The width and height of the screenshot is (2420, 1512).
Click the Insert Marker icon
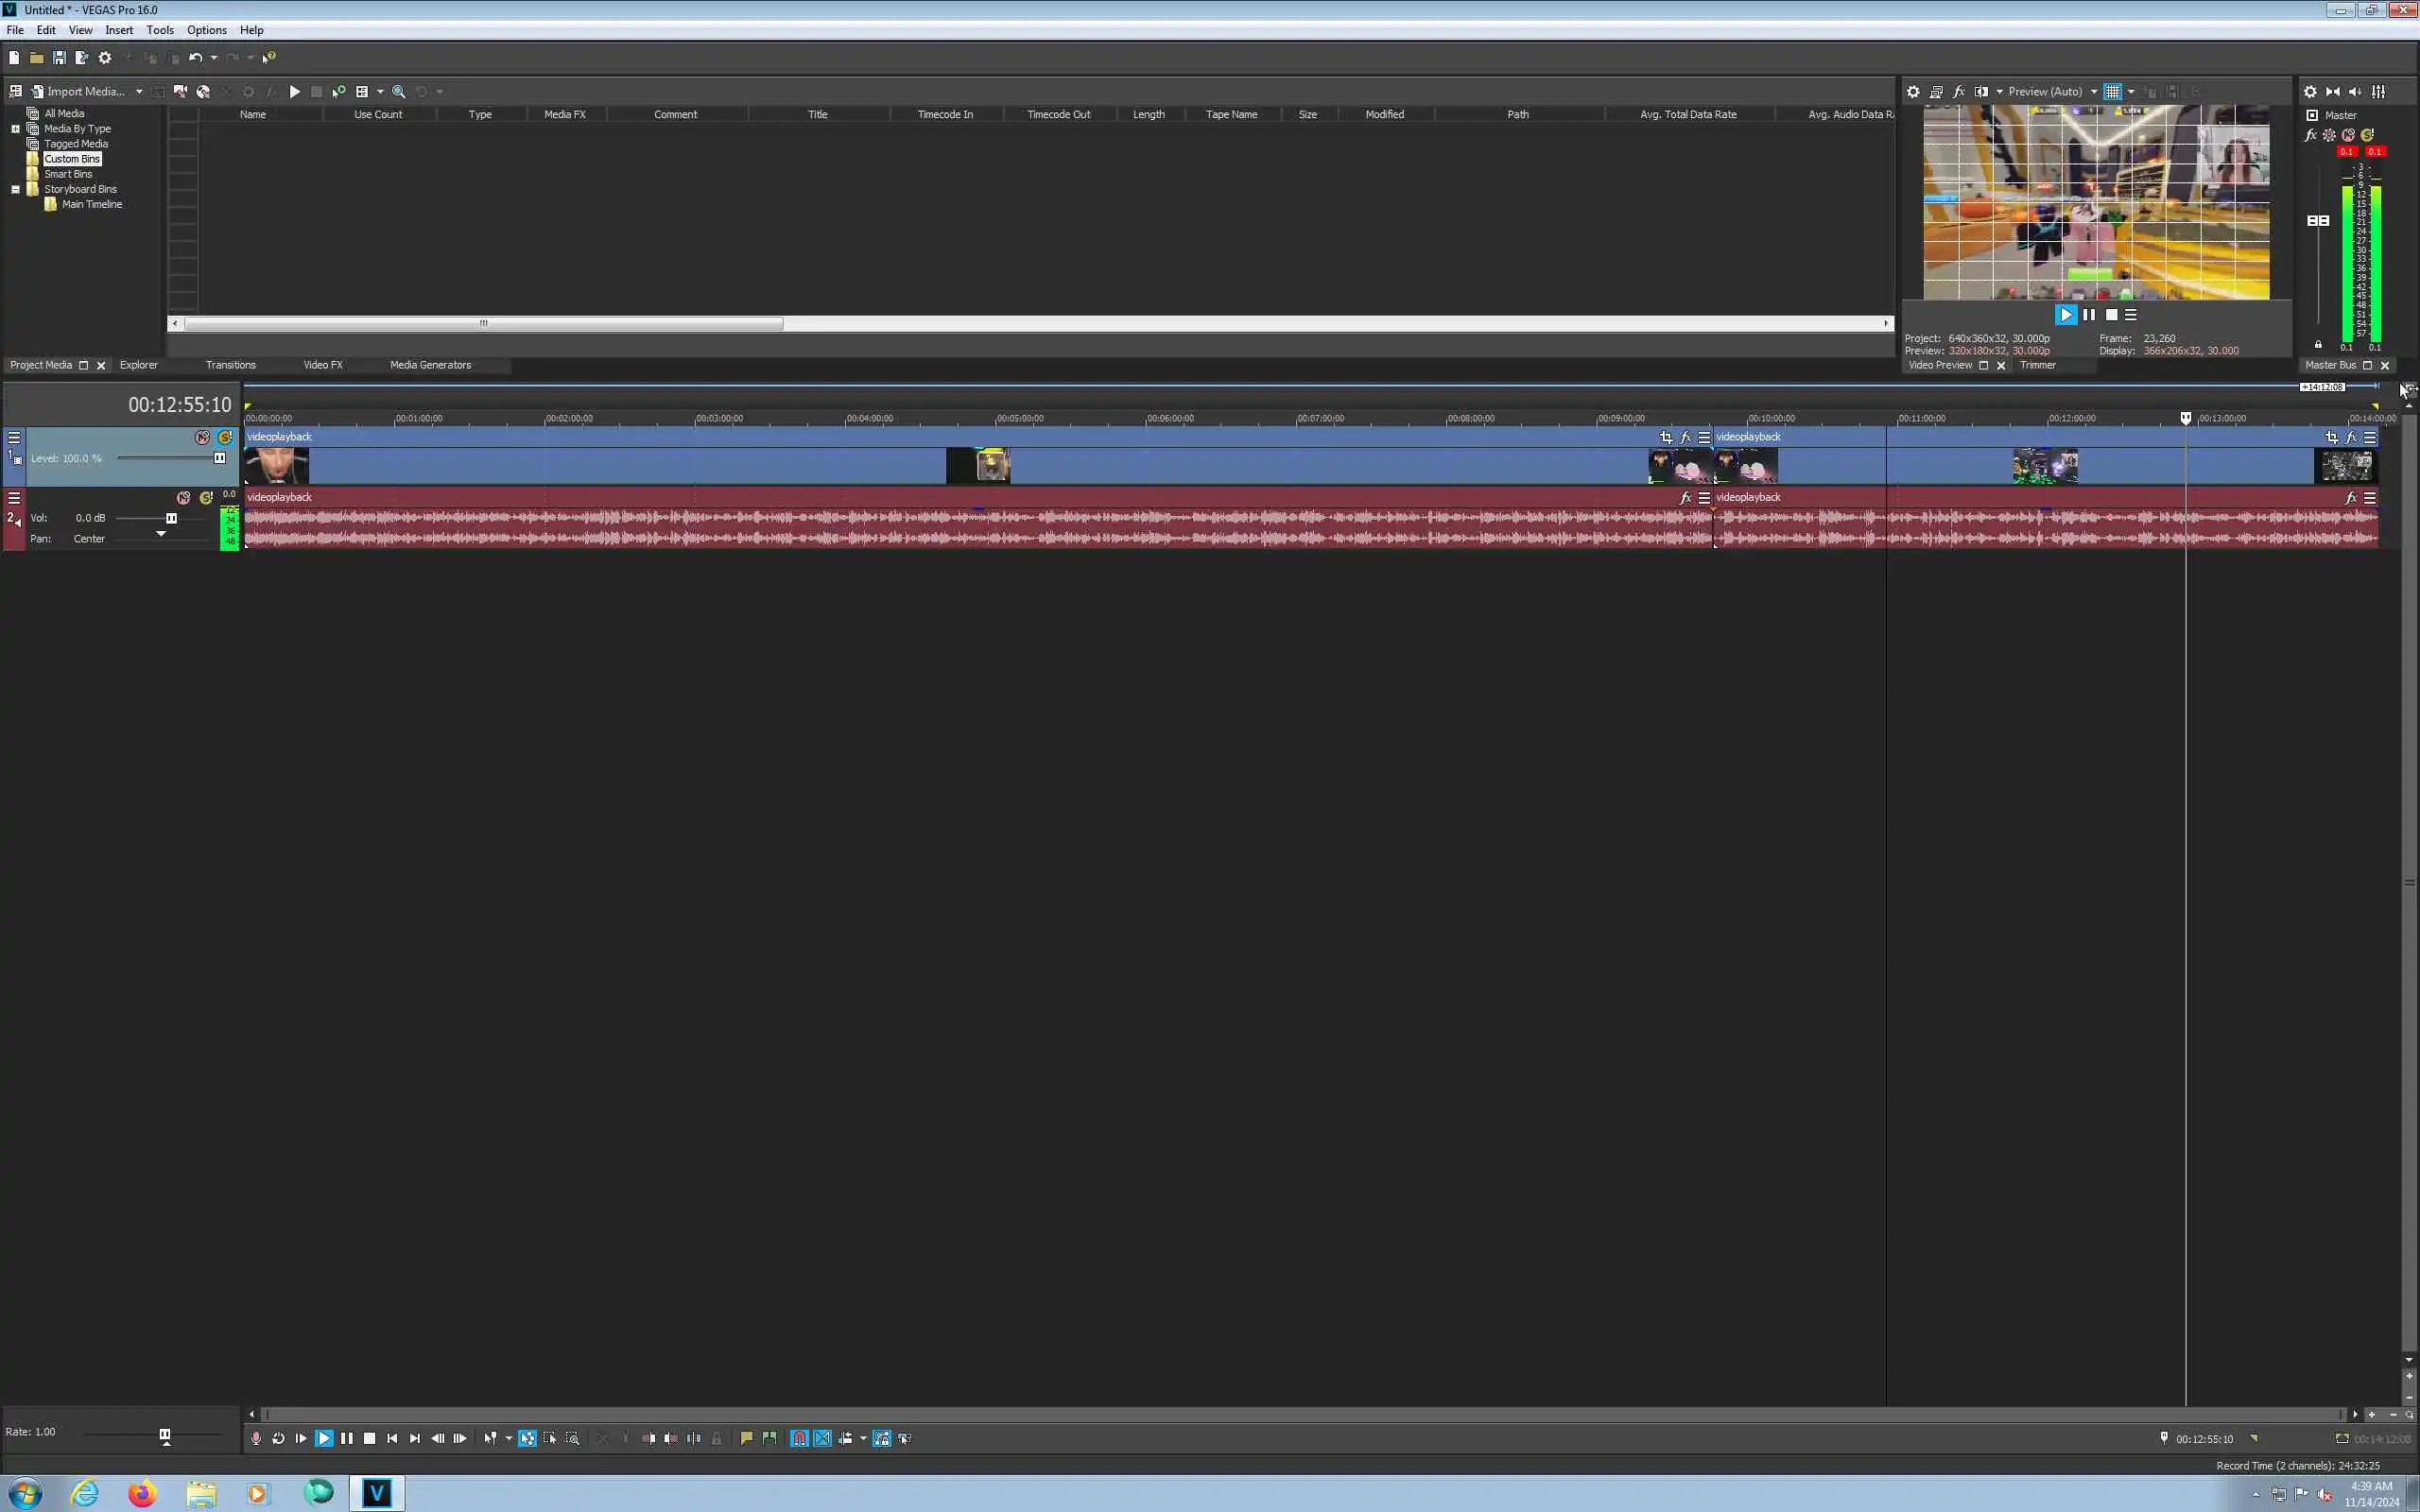[x=746, y=1438]
